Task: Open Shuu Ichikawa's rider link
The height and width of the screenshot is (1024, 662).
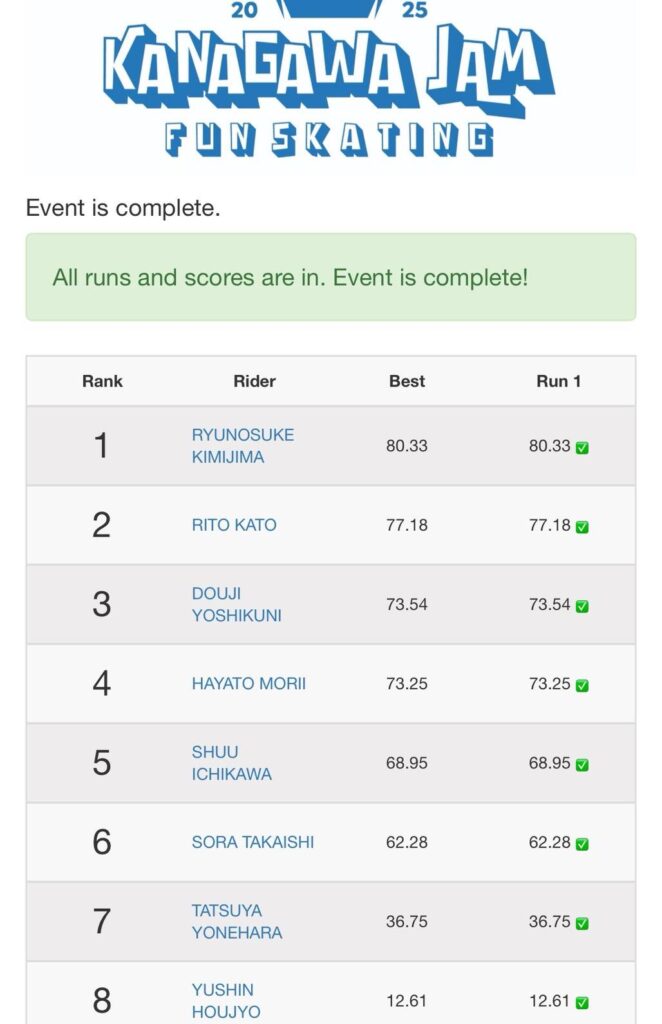Action: click(231, 763)
